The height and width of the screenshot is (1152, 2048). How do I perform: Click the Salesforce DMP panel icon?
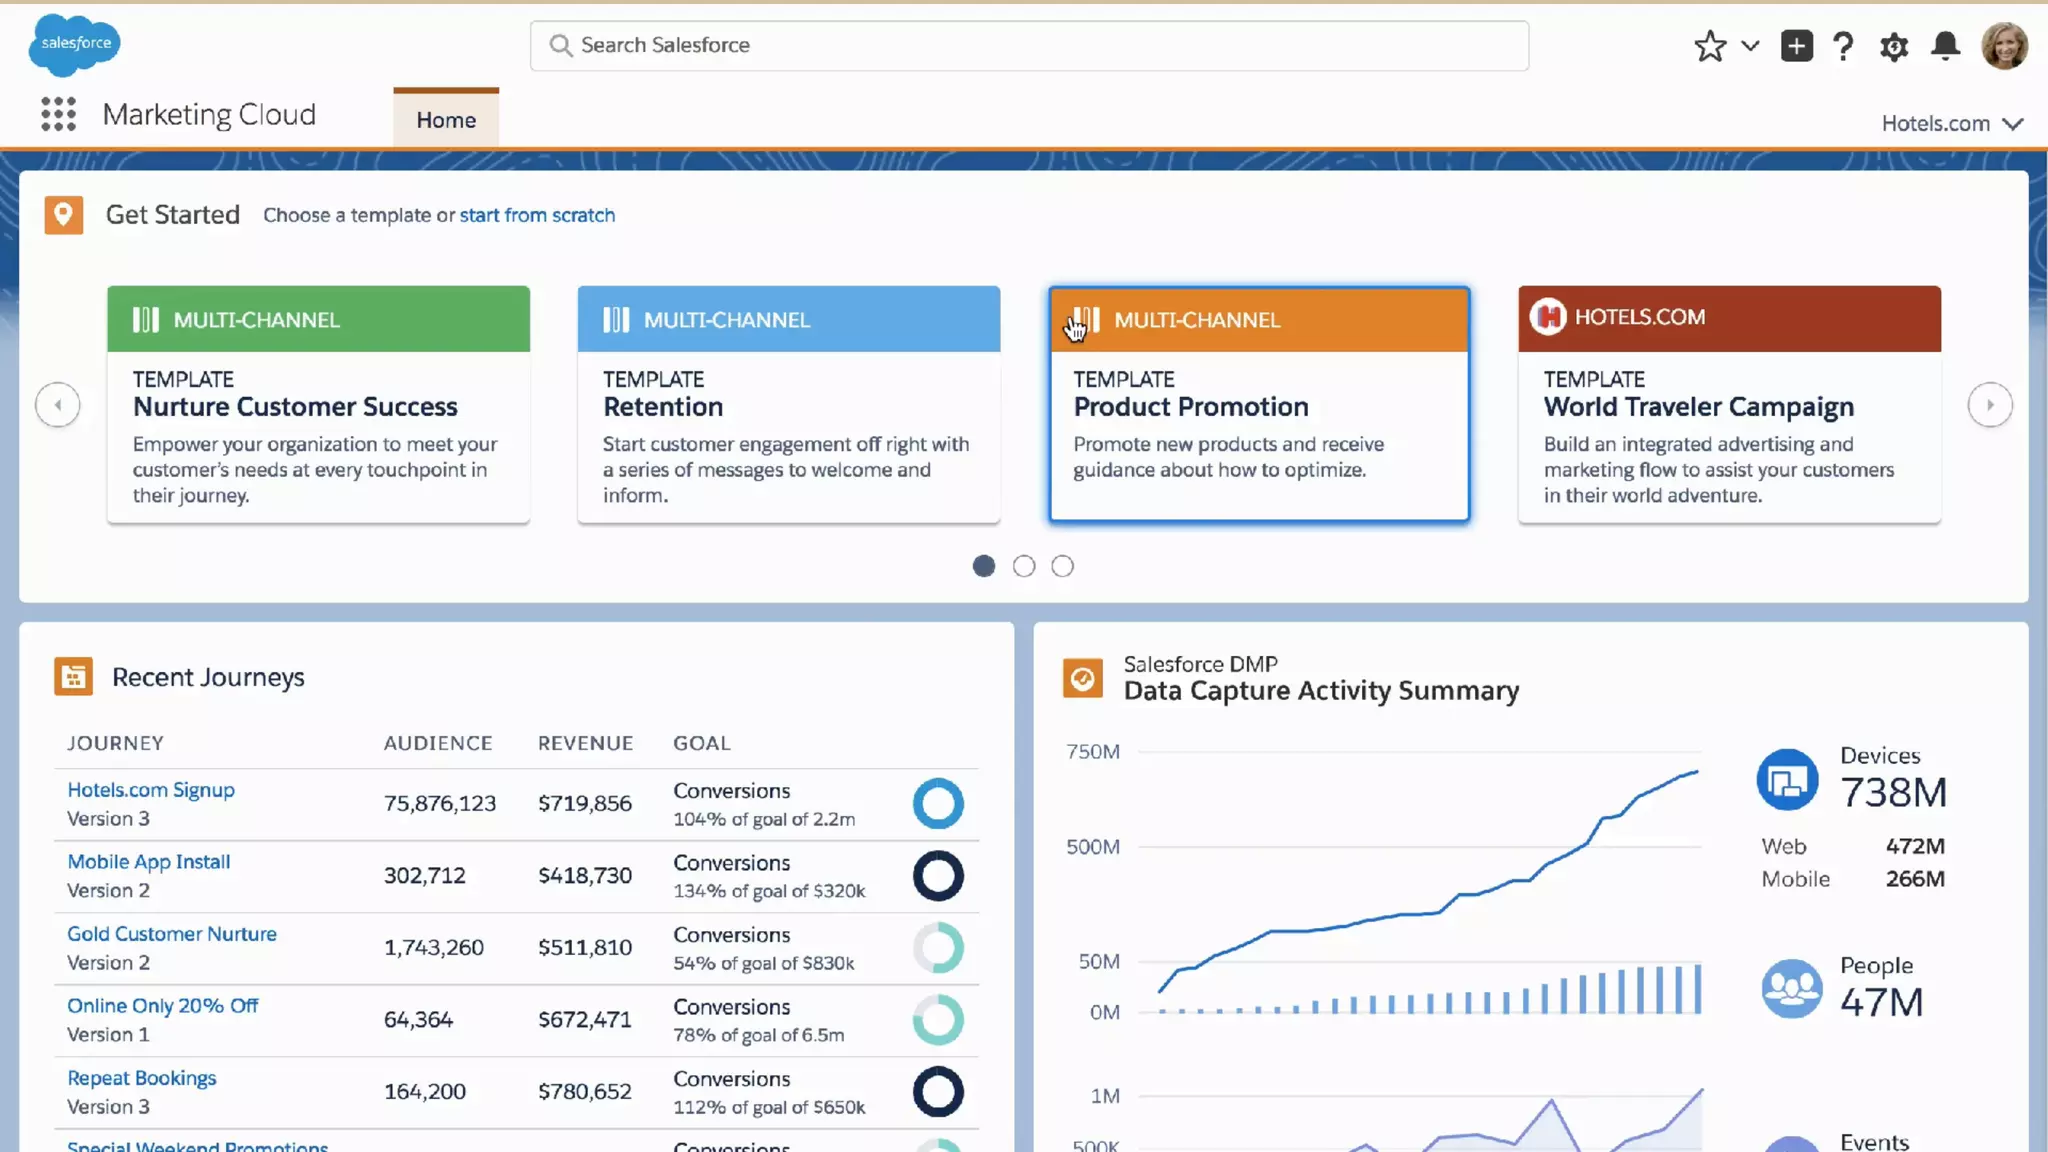(x=1082, y=679)
